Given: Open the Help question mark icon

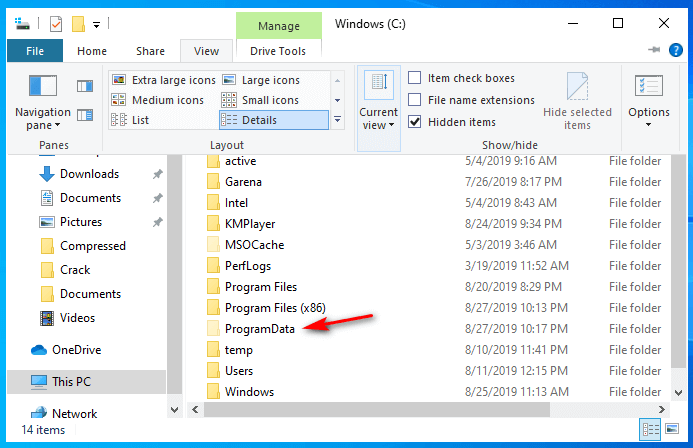Looking at the screenshot, I should [676, 50].
